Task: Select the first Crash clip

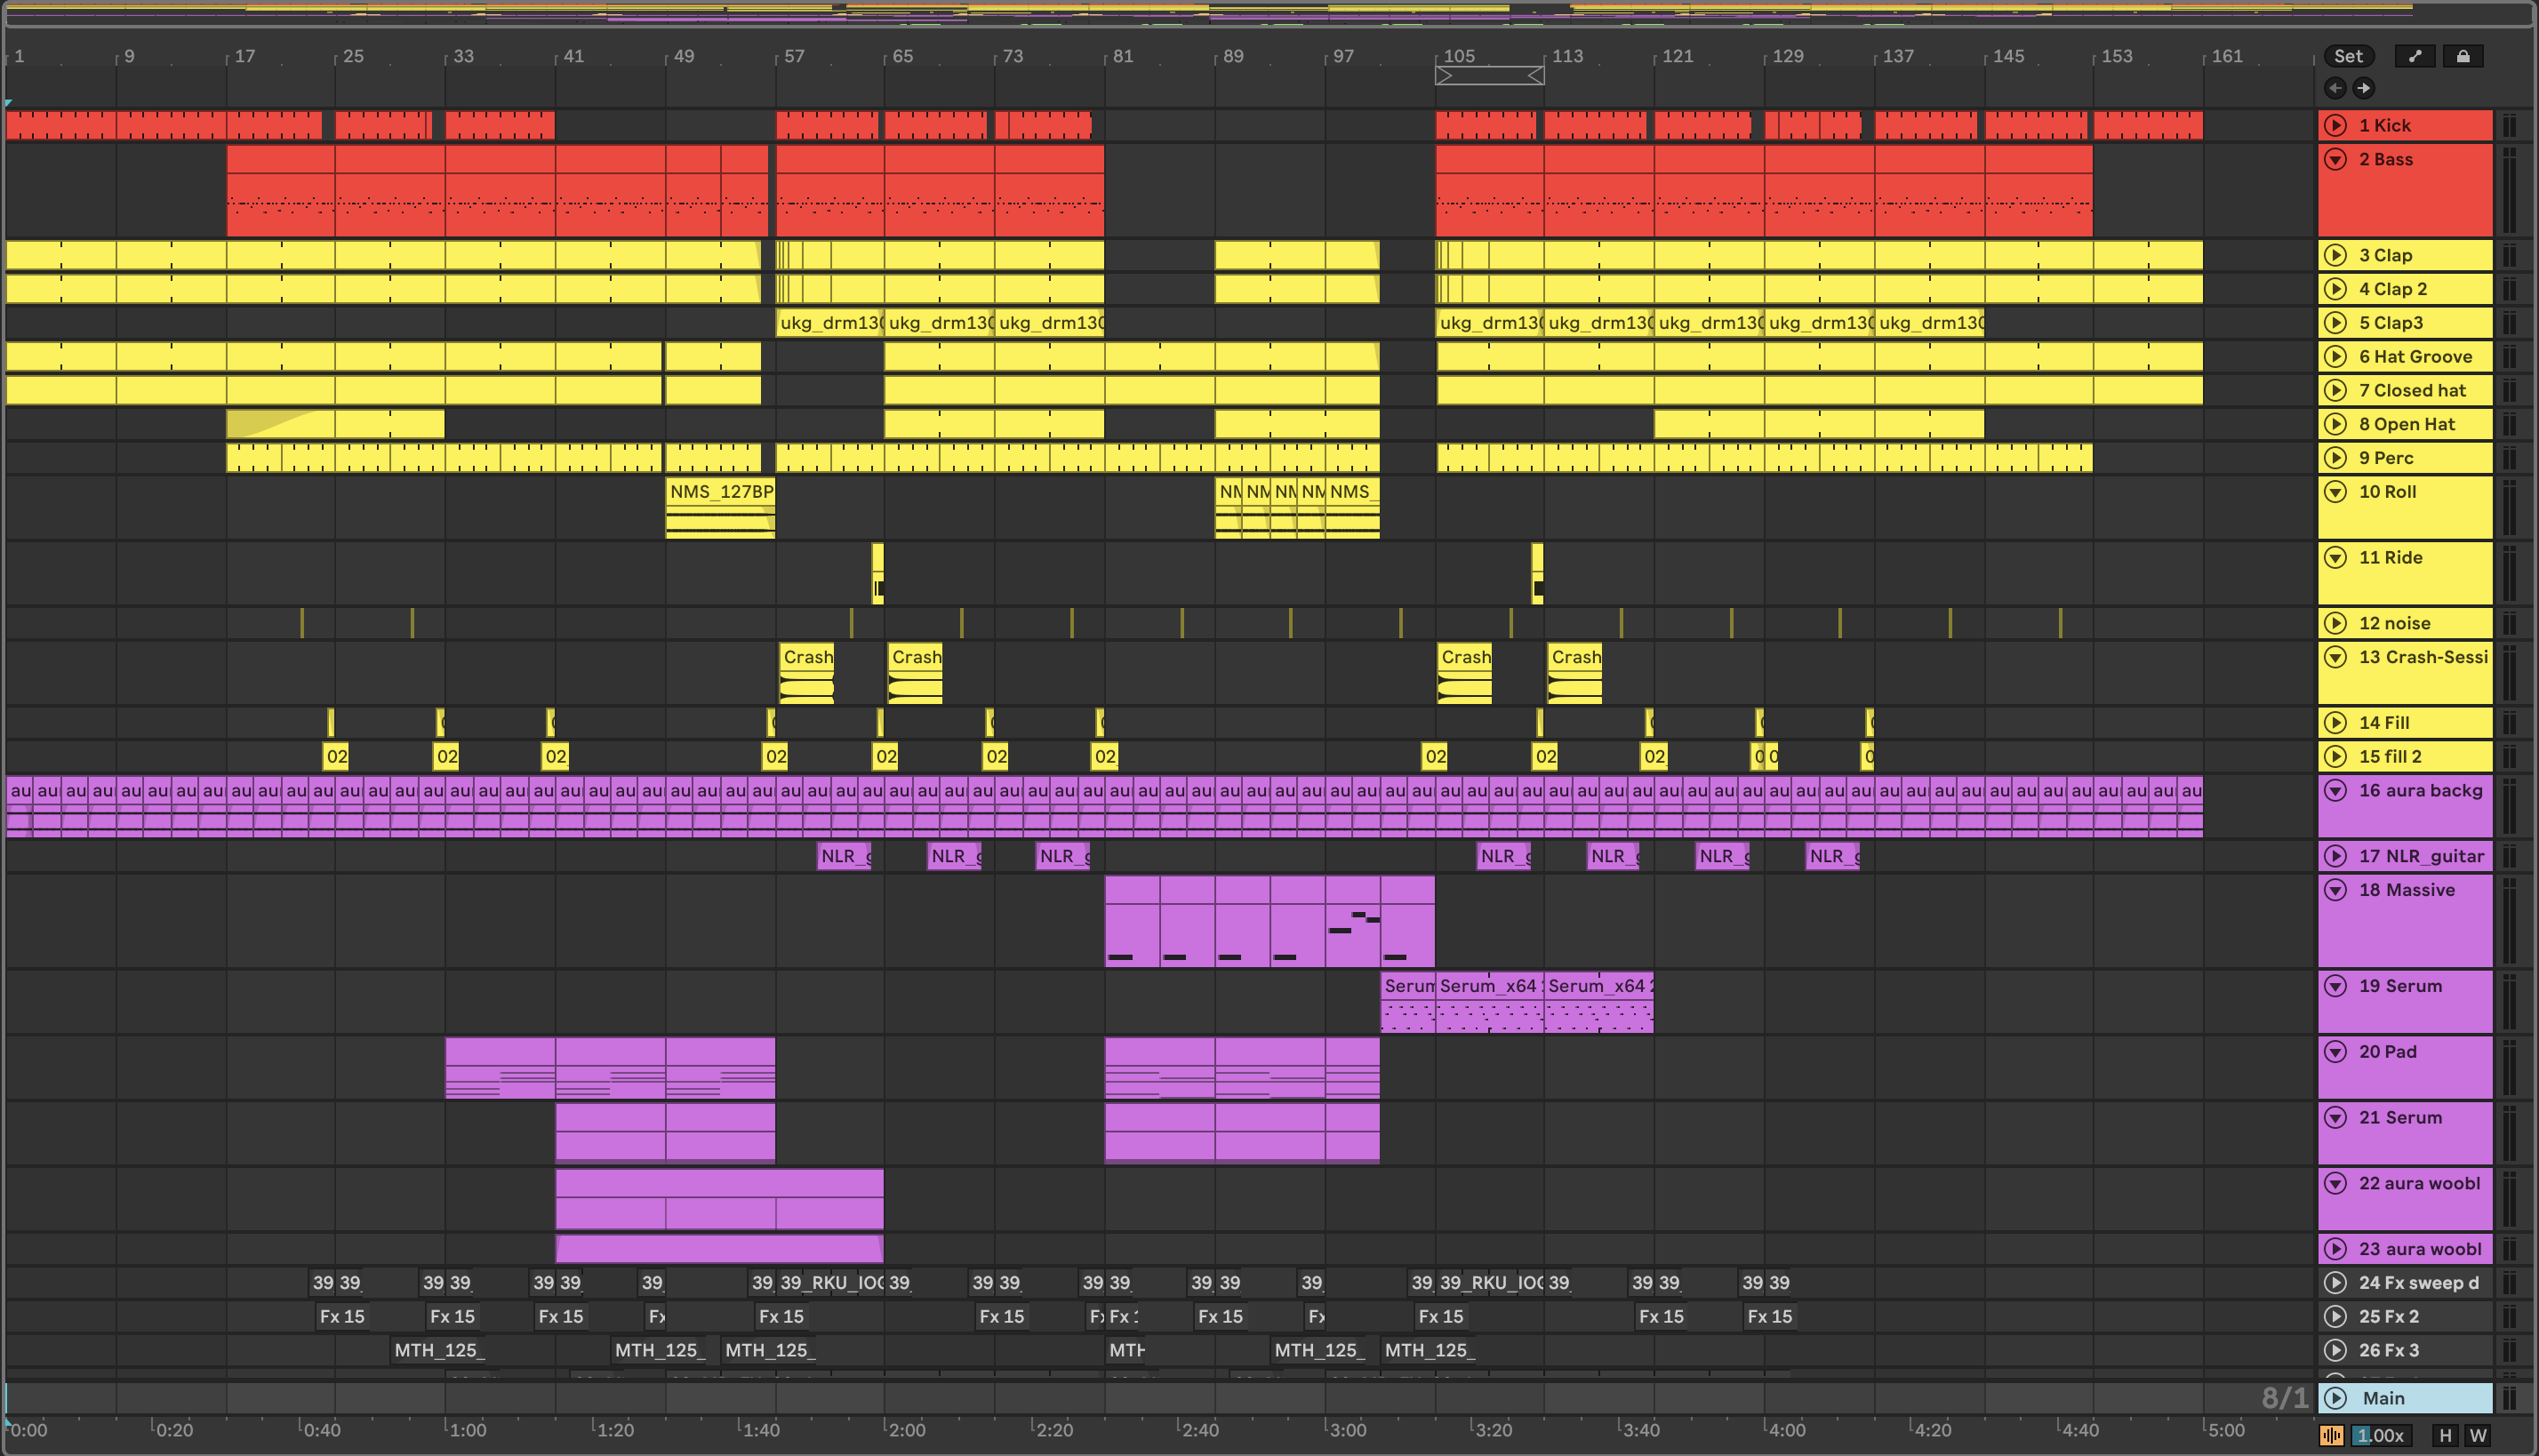Action: point(806,673)
